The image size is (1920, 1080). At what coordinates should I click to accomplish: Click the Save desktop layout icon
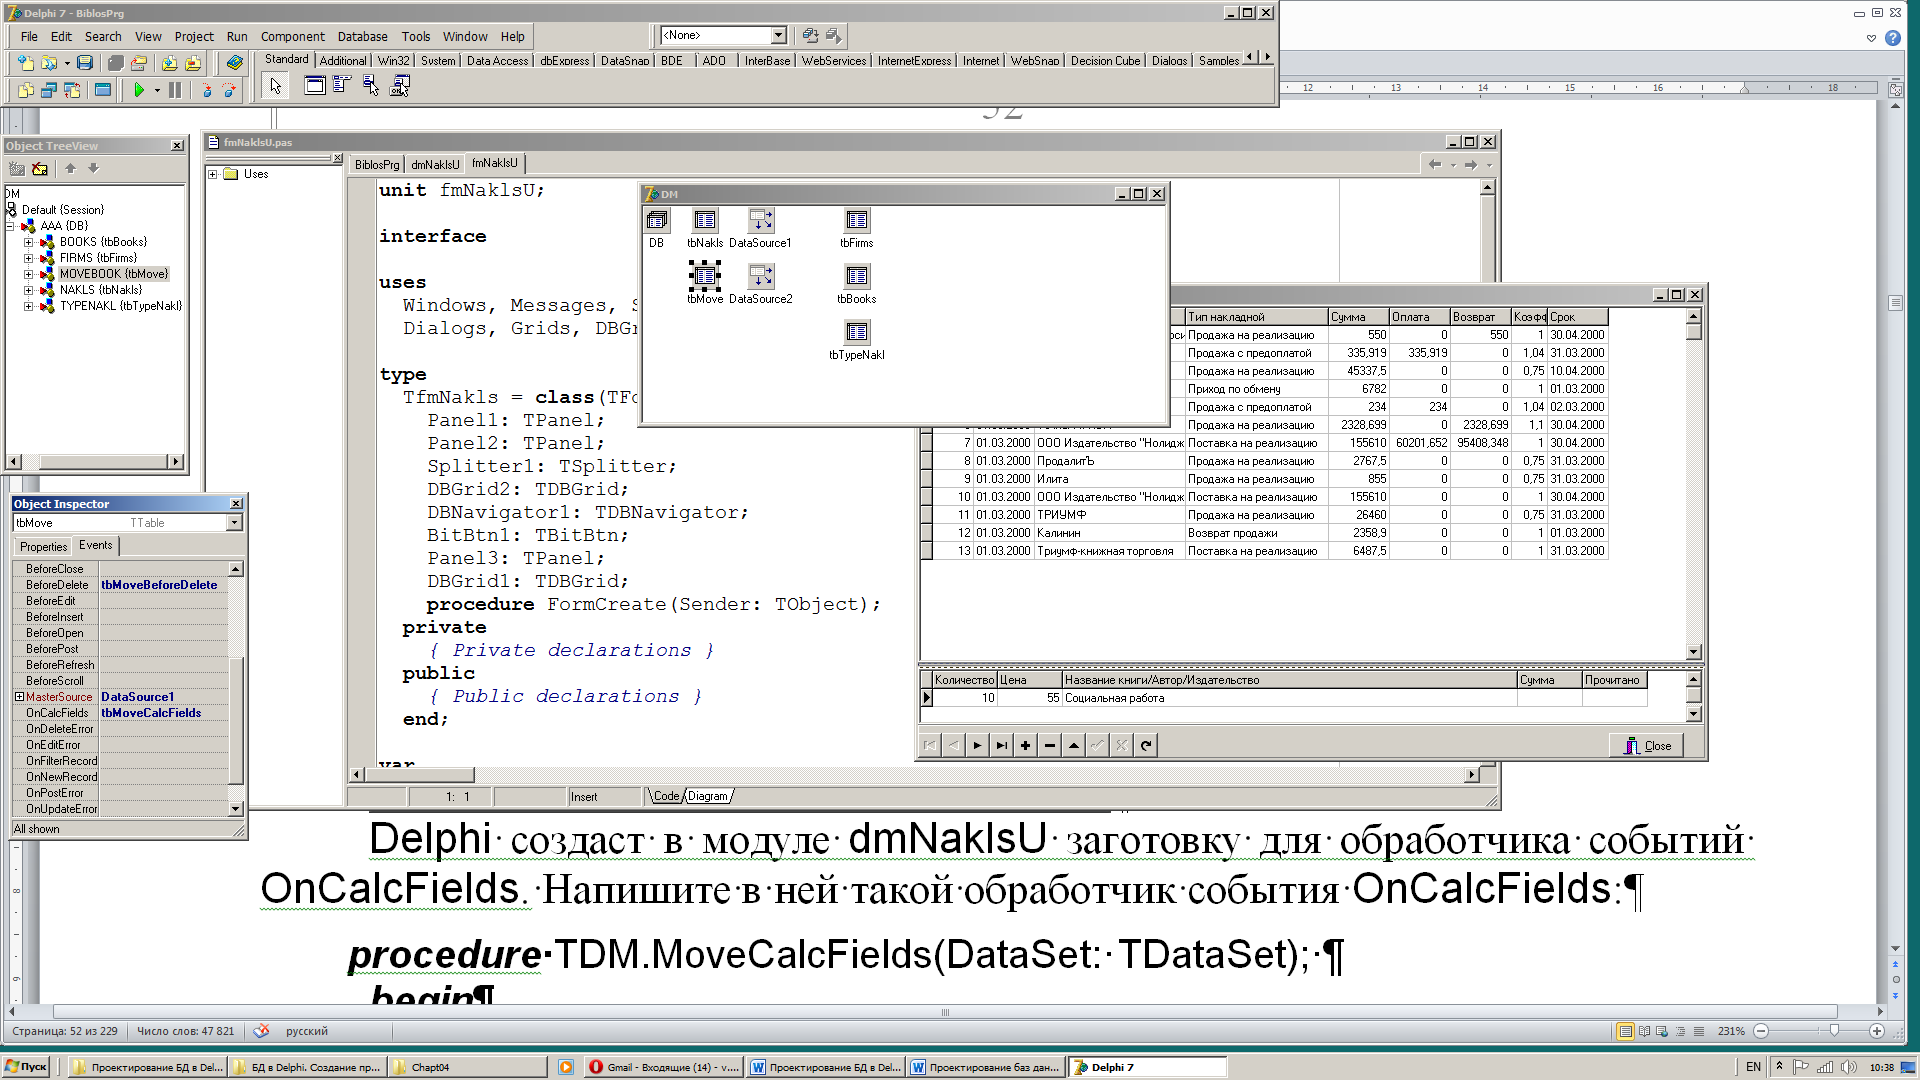click(811, 36)
